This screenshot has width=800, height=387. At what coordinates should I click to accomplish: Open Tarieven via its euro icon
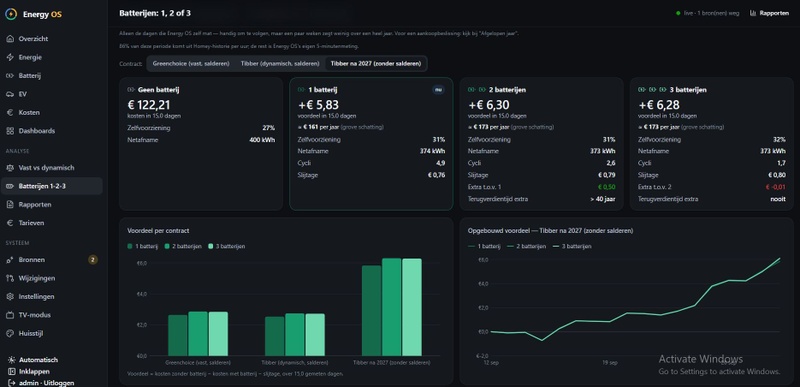pyautogui.click(x=10, y=223)
